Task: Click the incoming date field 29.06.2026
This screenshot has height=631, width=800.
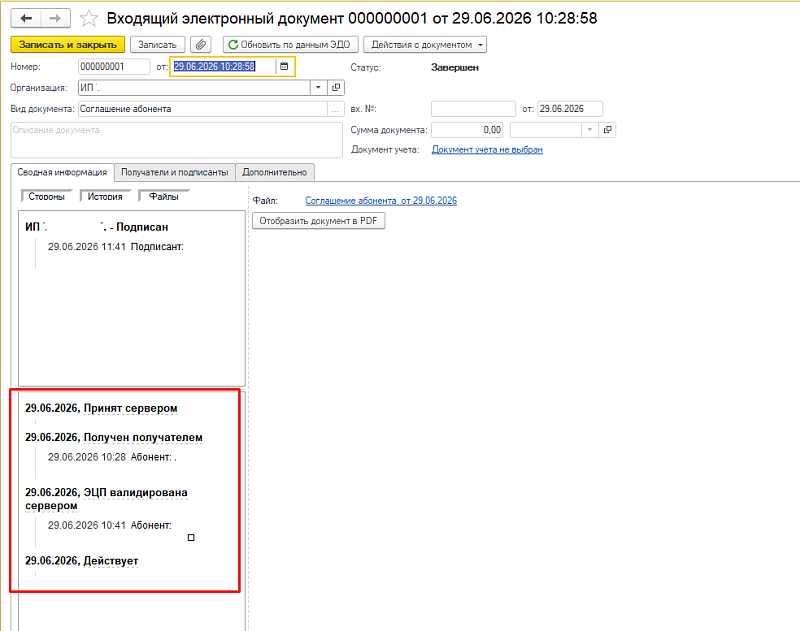Action: coord(570,109)
